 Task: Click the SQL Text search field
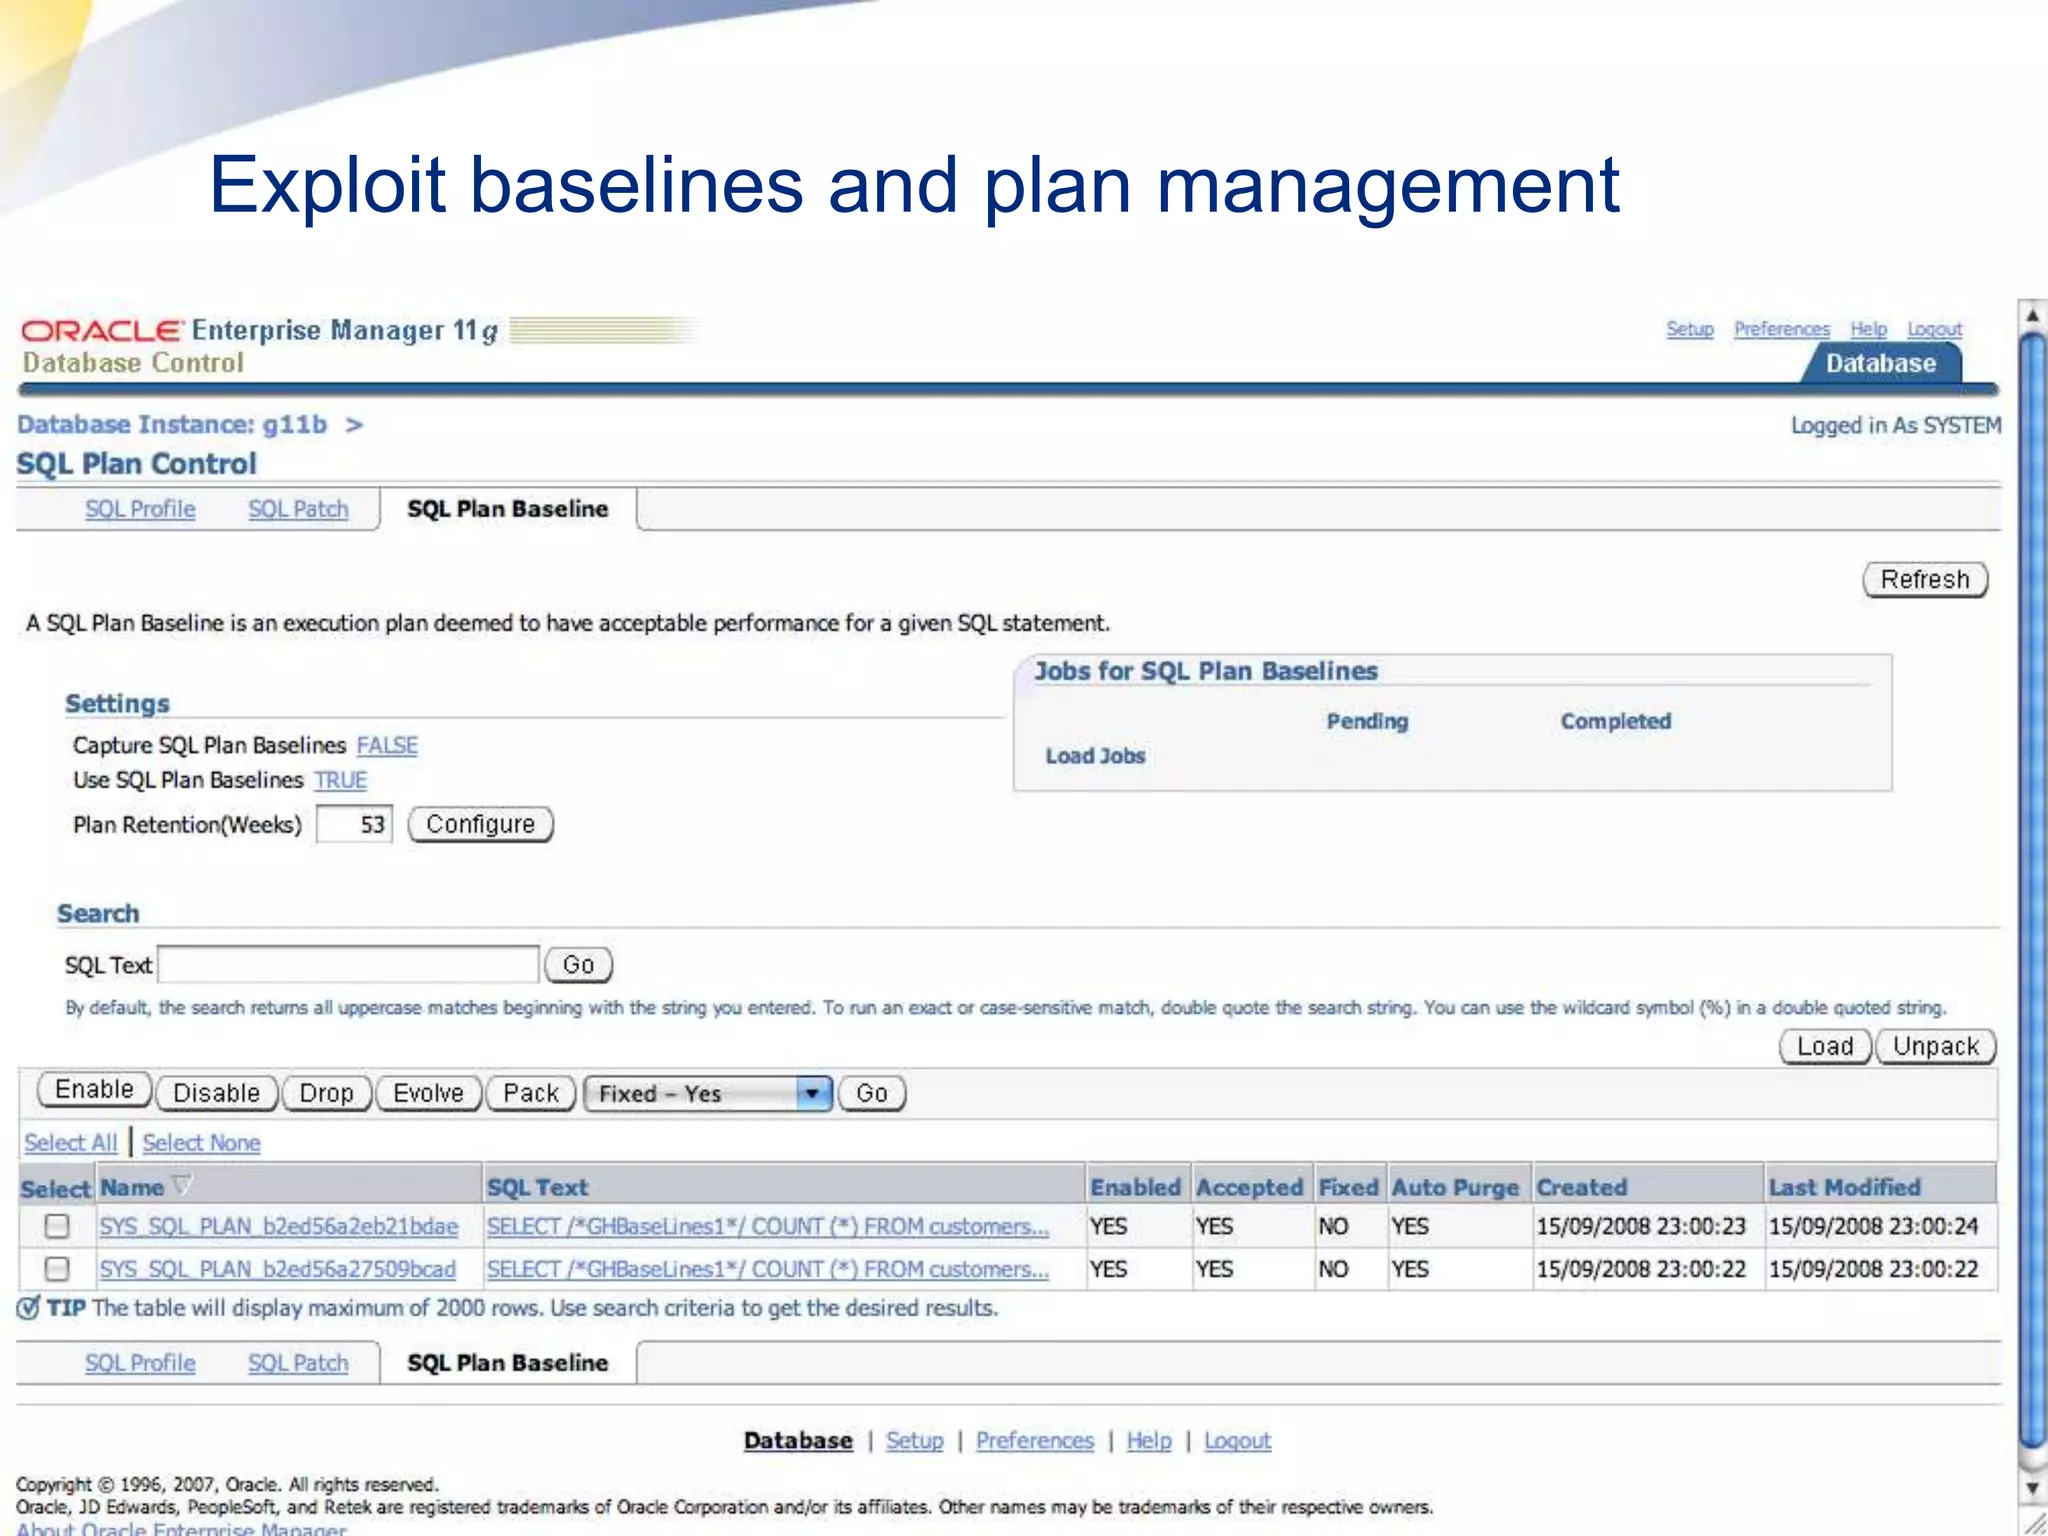point(349,964)
